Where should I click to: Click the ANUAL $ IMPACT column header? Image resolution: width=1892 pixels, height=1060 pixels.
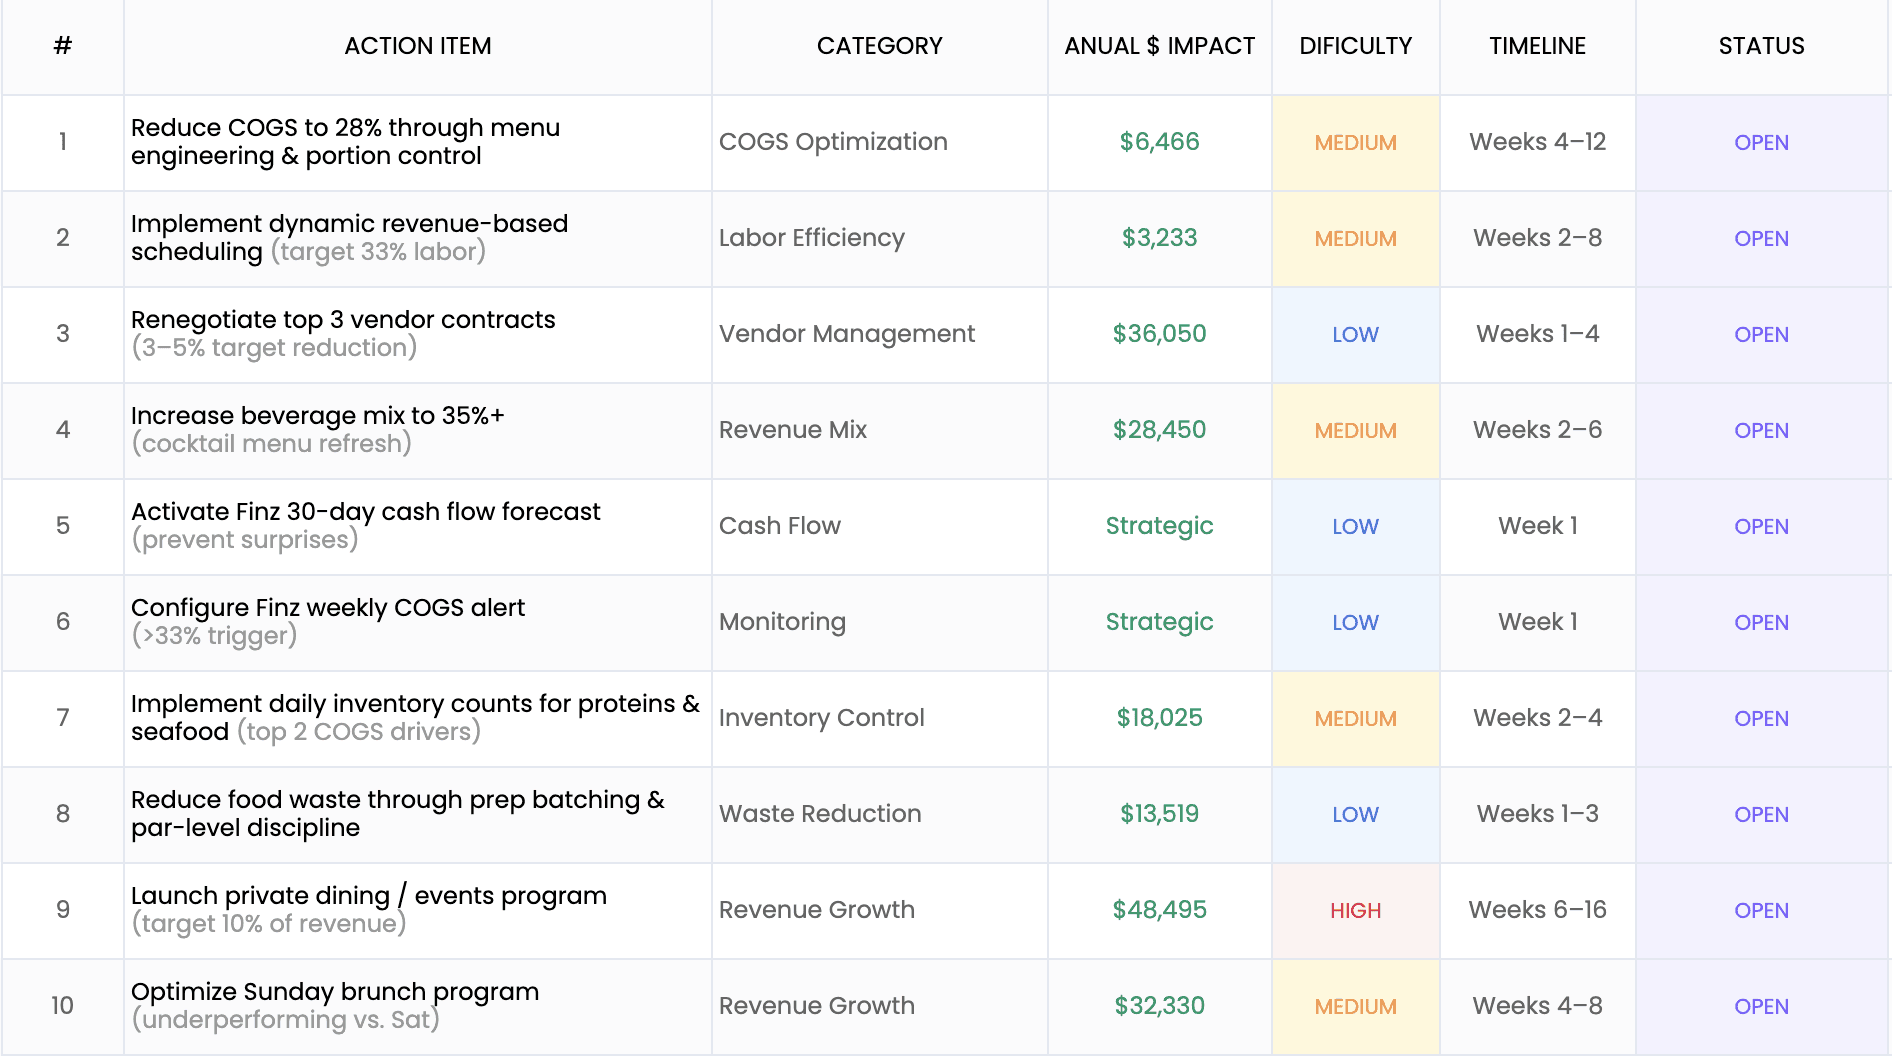tap(1159, 46)
